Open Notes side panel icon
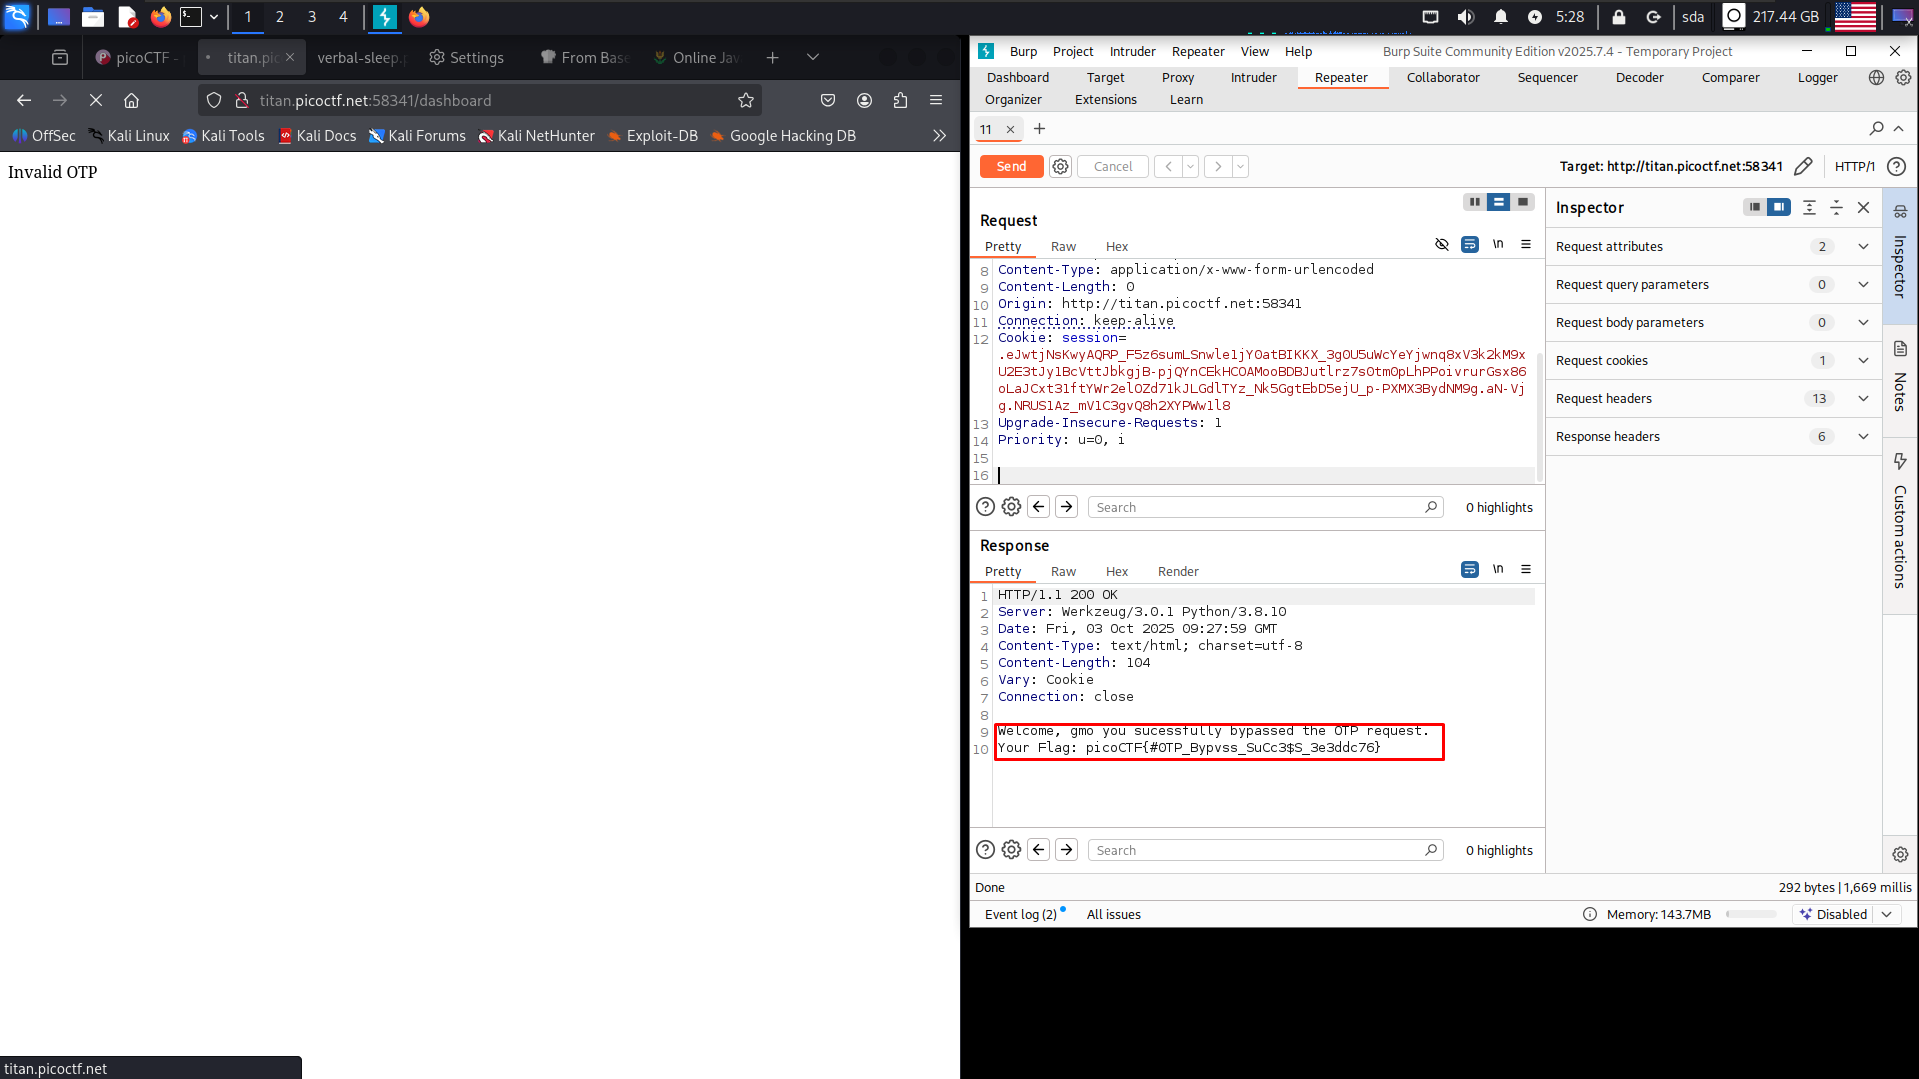 tap(1900, 349)
